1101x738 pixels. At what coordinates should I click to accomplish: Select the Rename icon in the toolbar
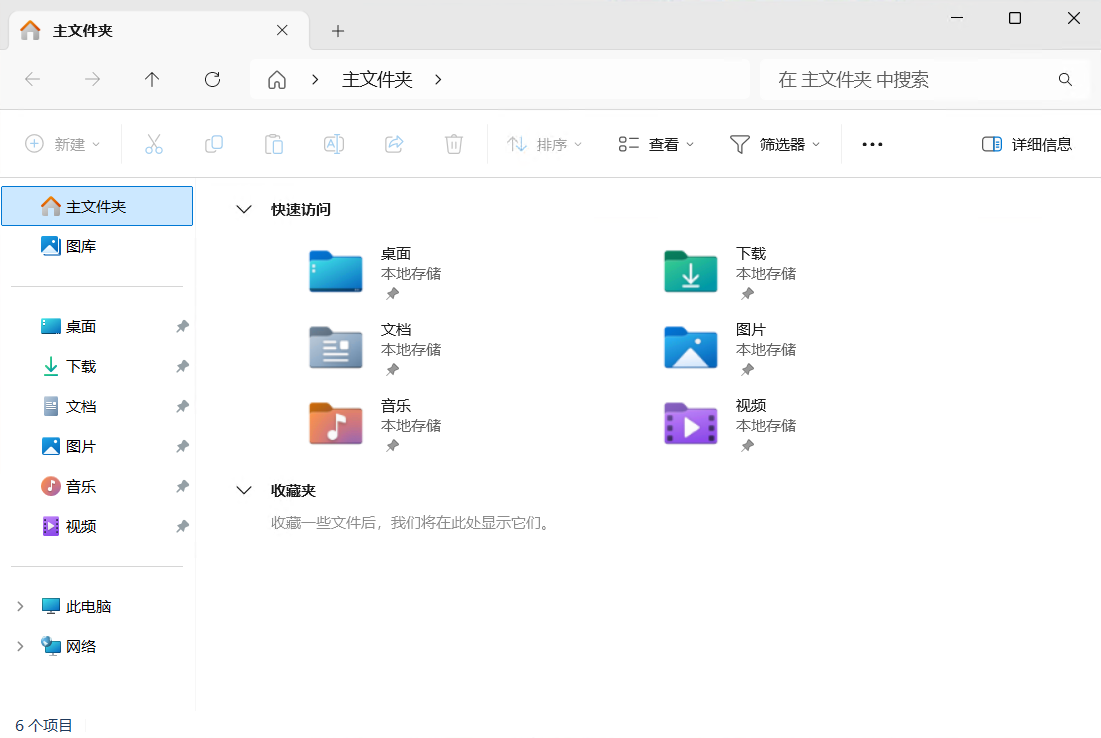tap(334, 144)
